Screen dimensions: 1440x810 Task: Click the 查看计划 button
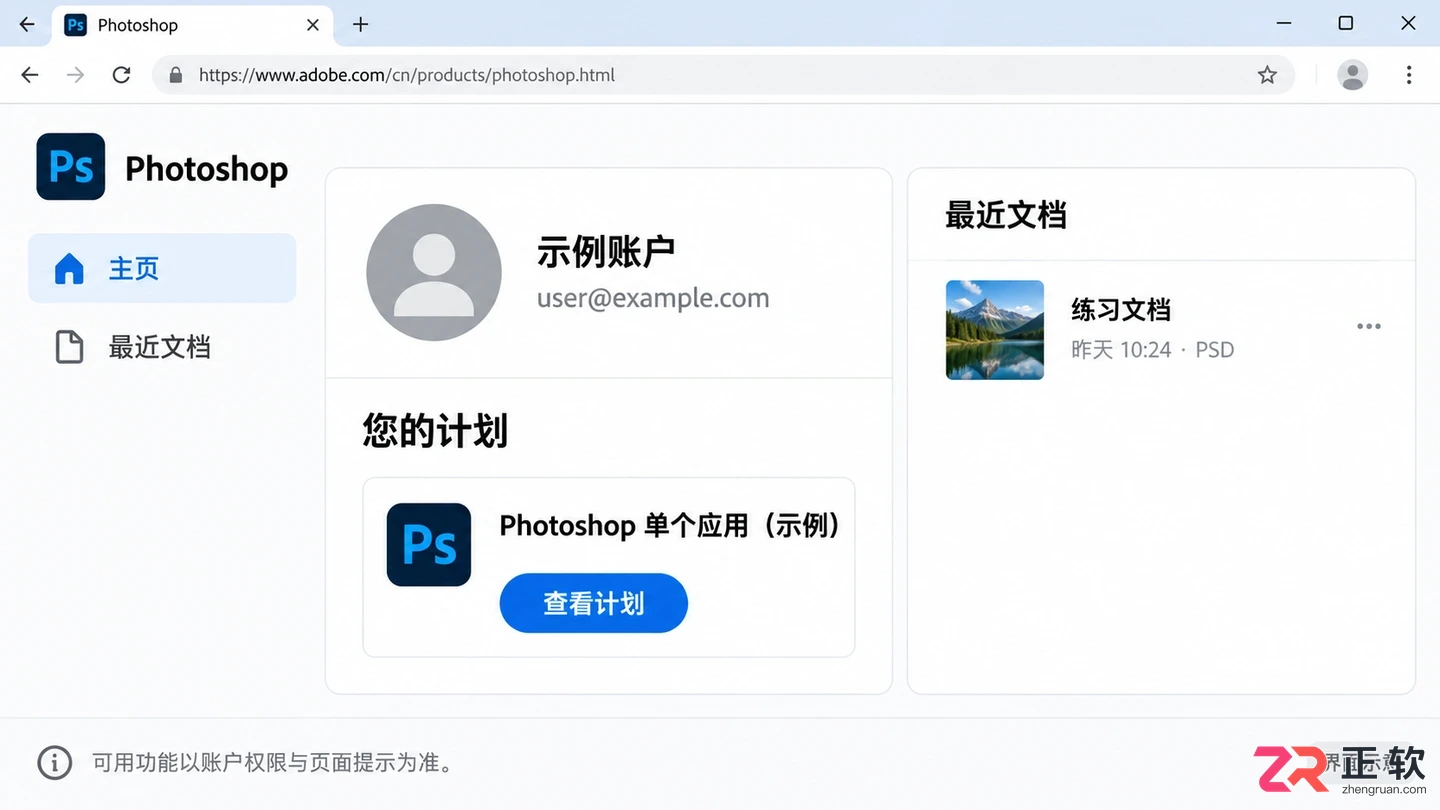point(594,603)
